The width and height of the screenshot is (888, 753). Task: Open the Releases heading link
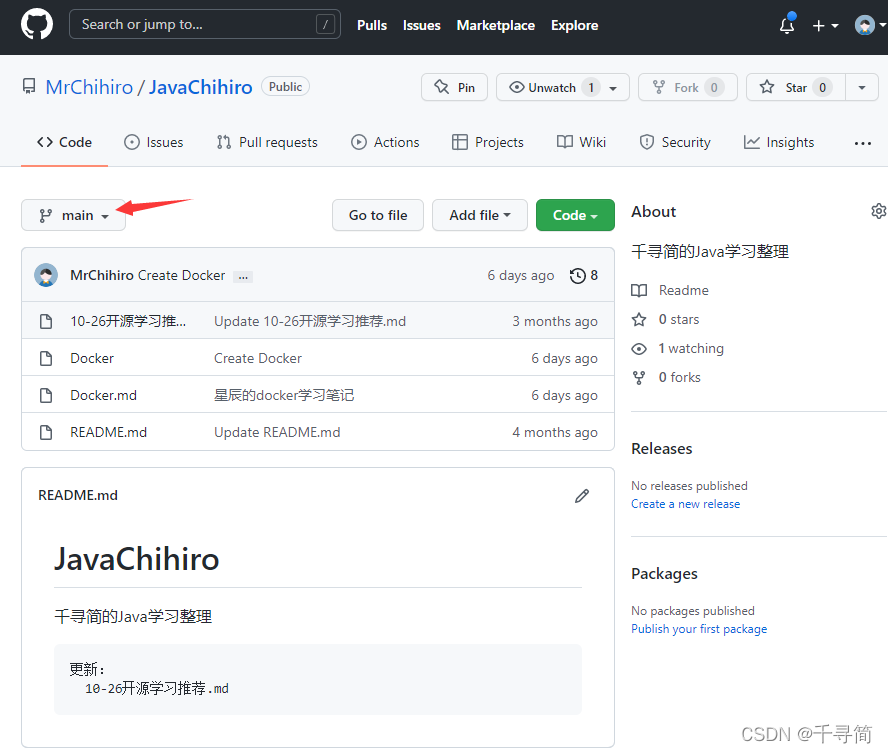(661, 449)
